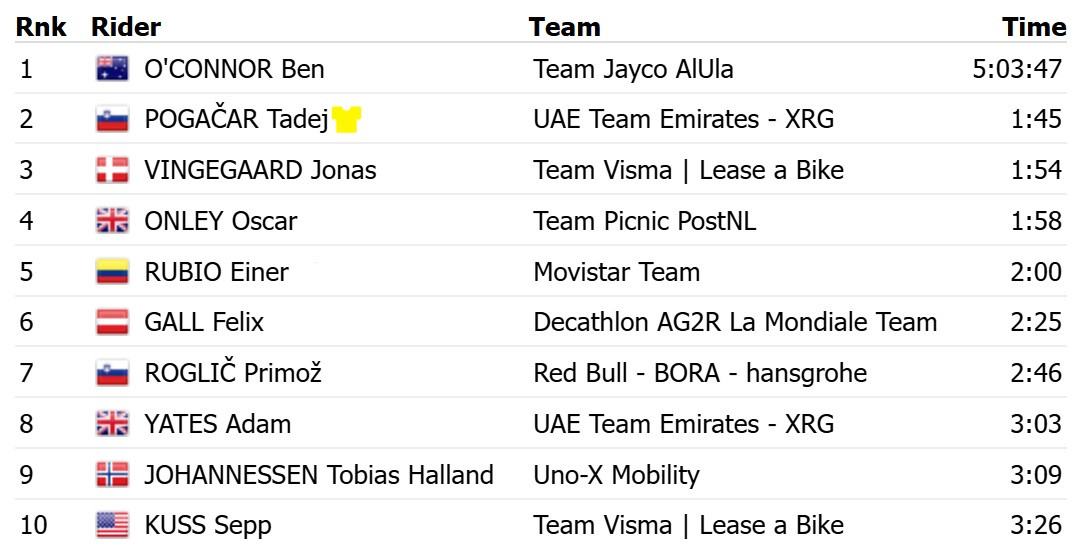Click the Danish flag beside Vingegaard
Viewport: 1072px width, 548px height.
[112, 171]
